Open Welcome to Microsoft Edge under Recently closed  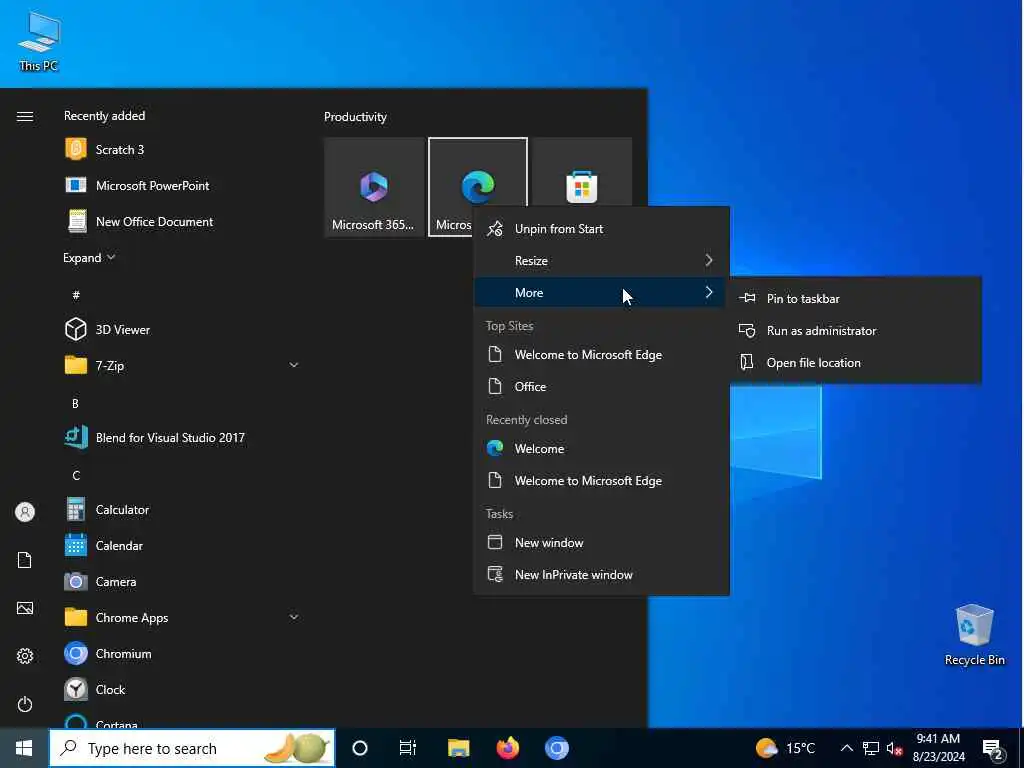601,481
